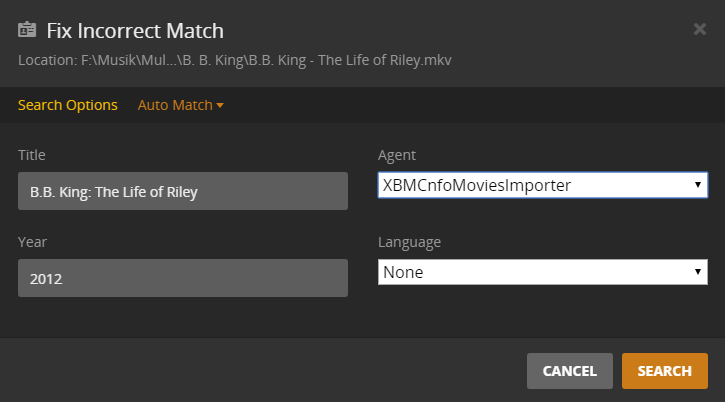Click the Language field label
Screen dimensions: 725x402
(409, 242)
